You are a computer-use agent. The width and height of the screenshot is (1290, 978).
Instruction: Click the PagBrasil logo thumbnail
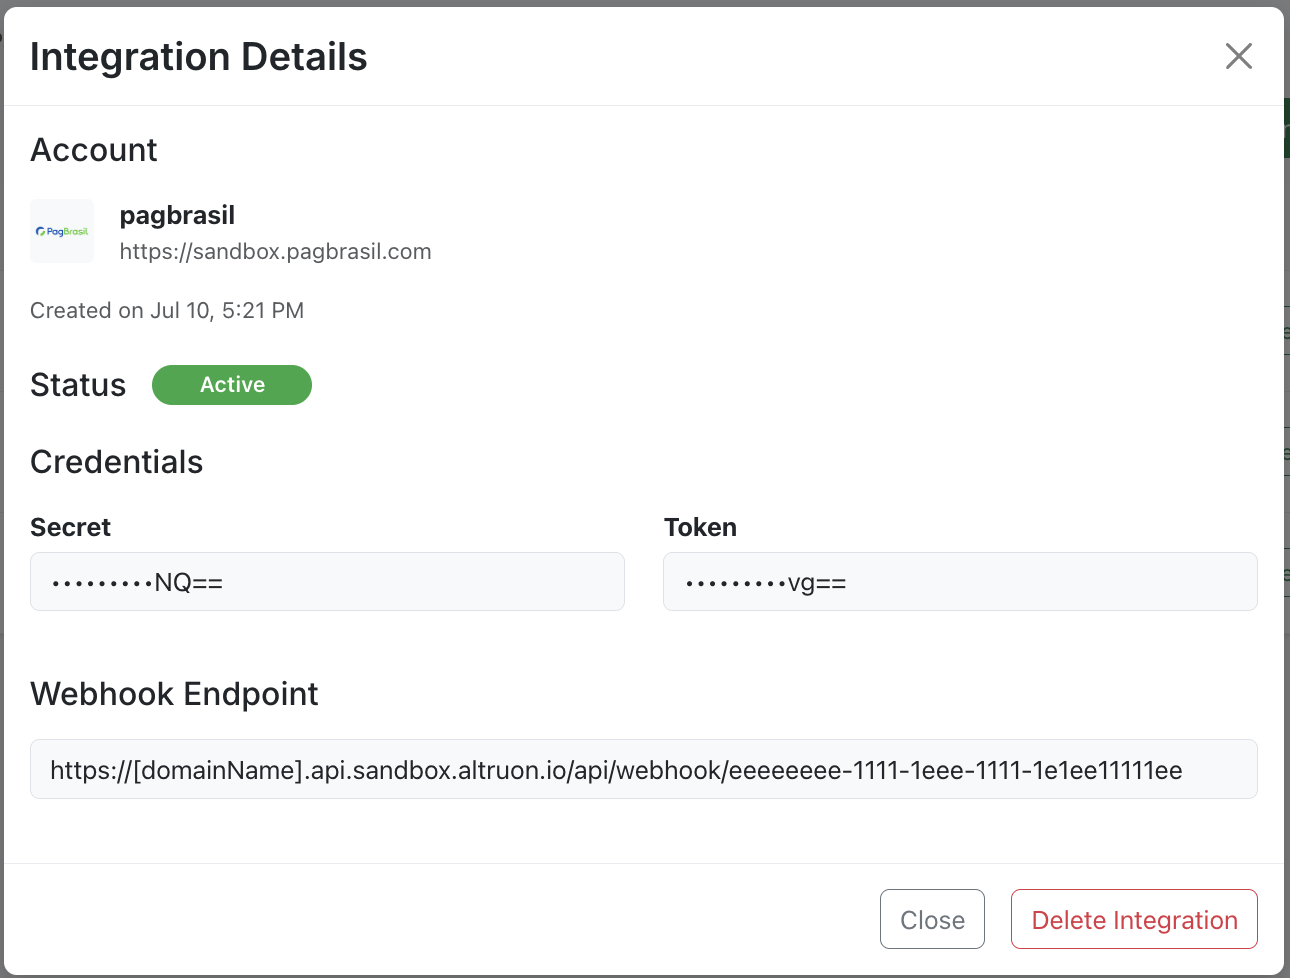point(61,231)
